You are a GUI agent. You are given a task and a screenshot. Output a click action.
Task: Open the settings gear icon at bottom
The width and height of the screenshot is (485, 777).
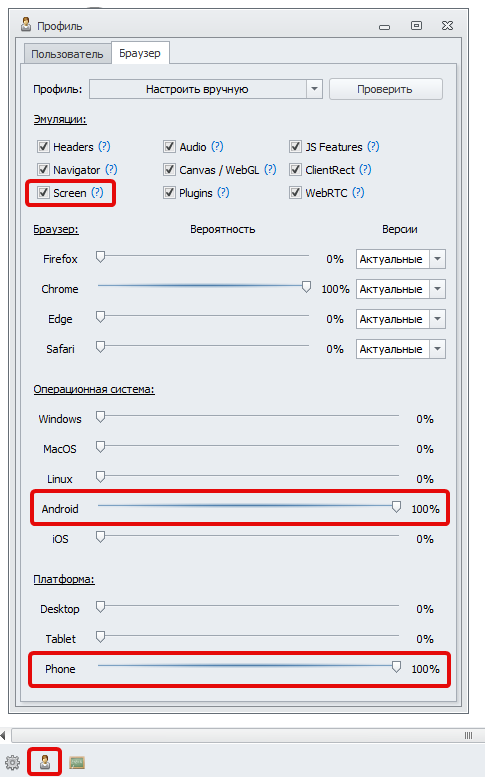tap(12, 762)
